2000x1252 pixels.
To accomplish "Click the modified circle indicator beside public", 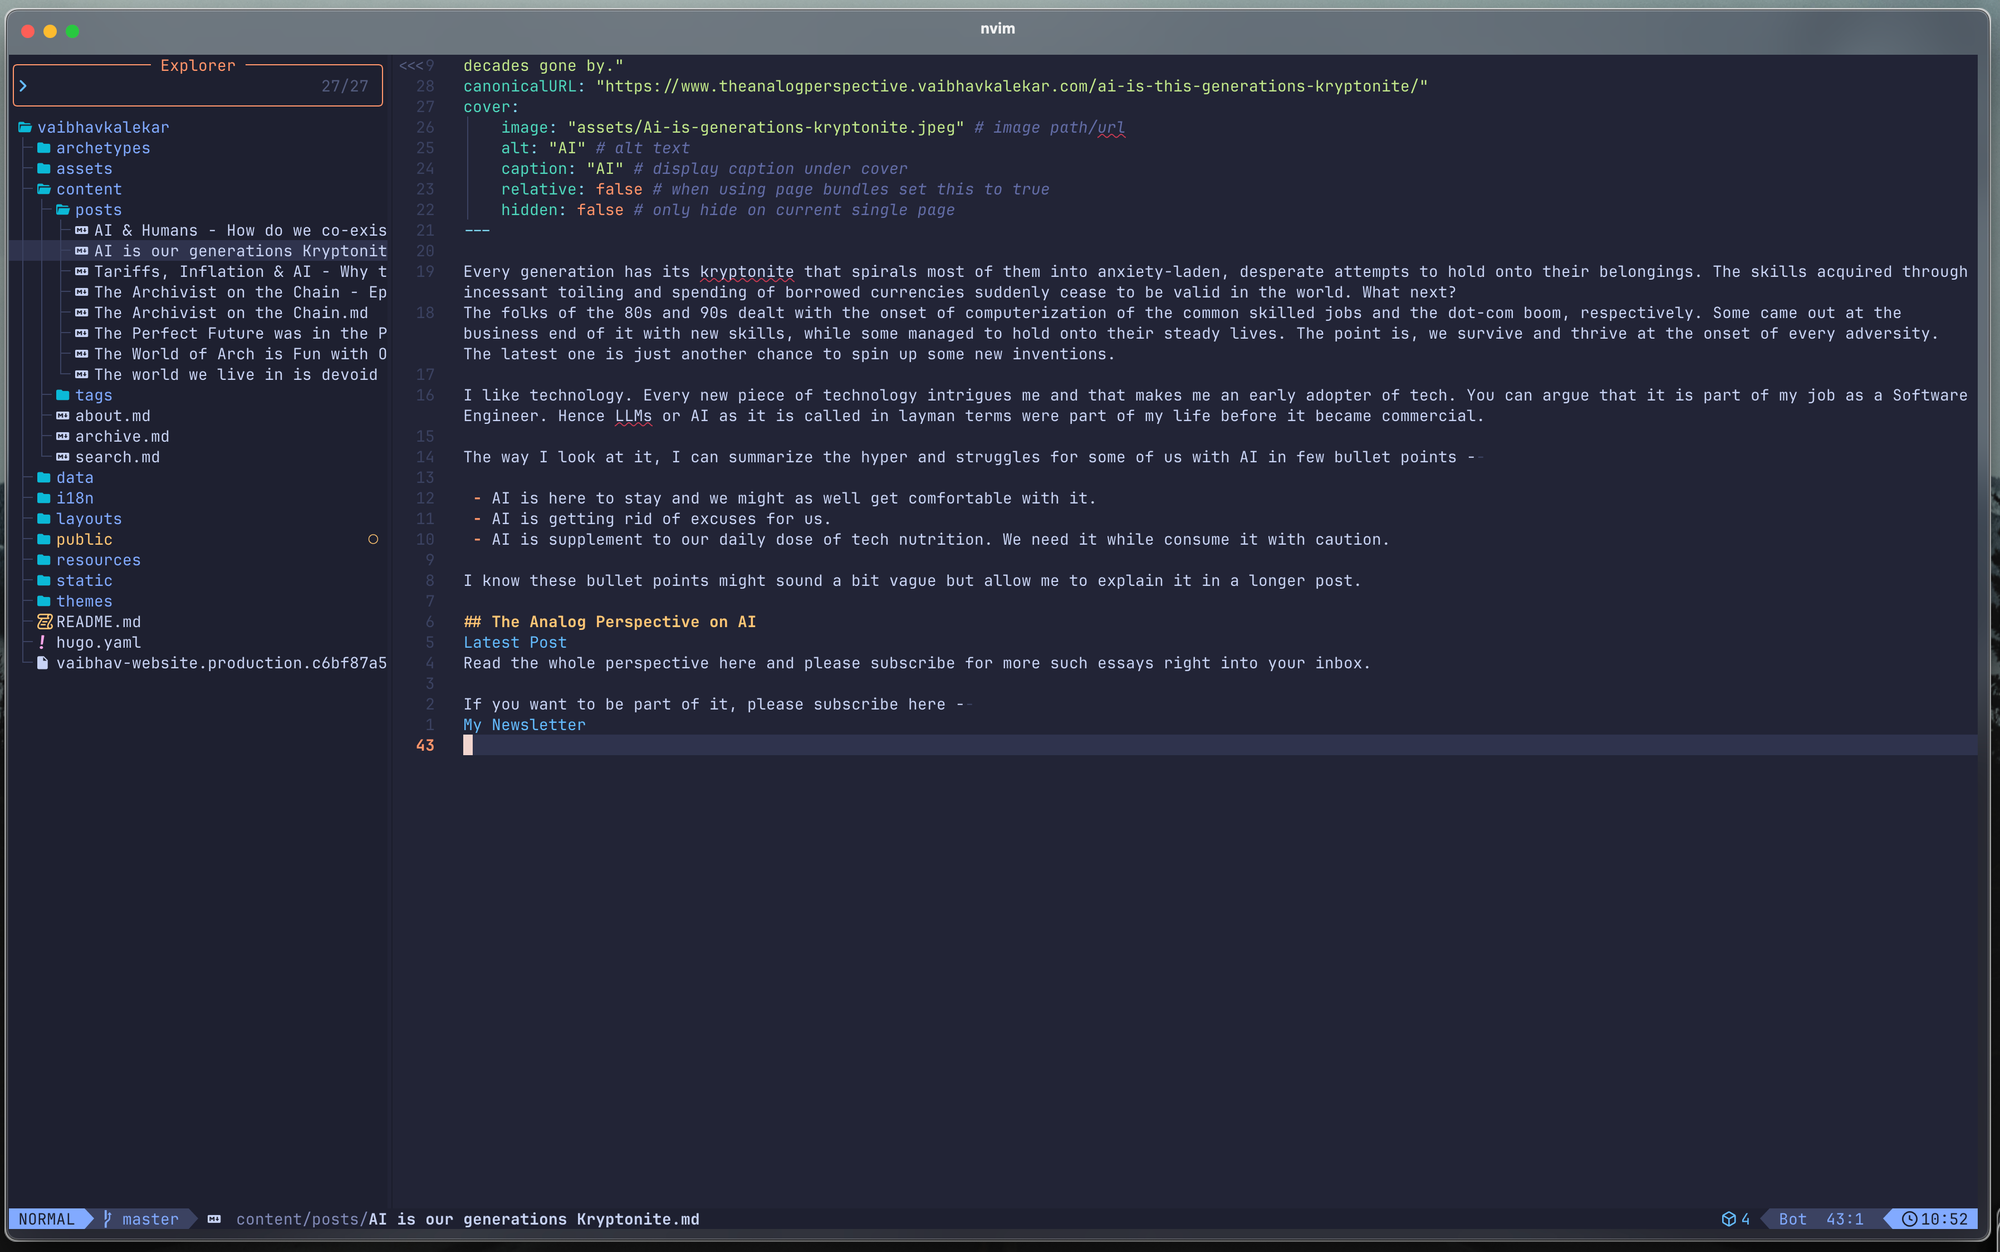I will pos(373,539).
